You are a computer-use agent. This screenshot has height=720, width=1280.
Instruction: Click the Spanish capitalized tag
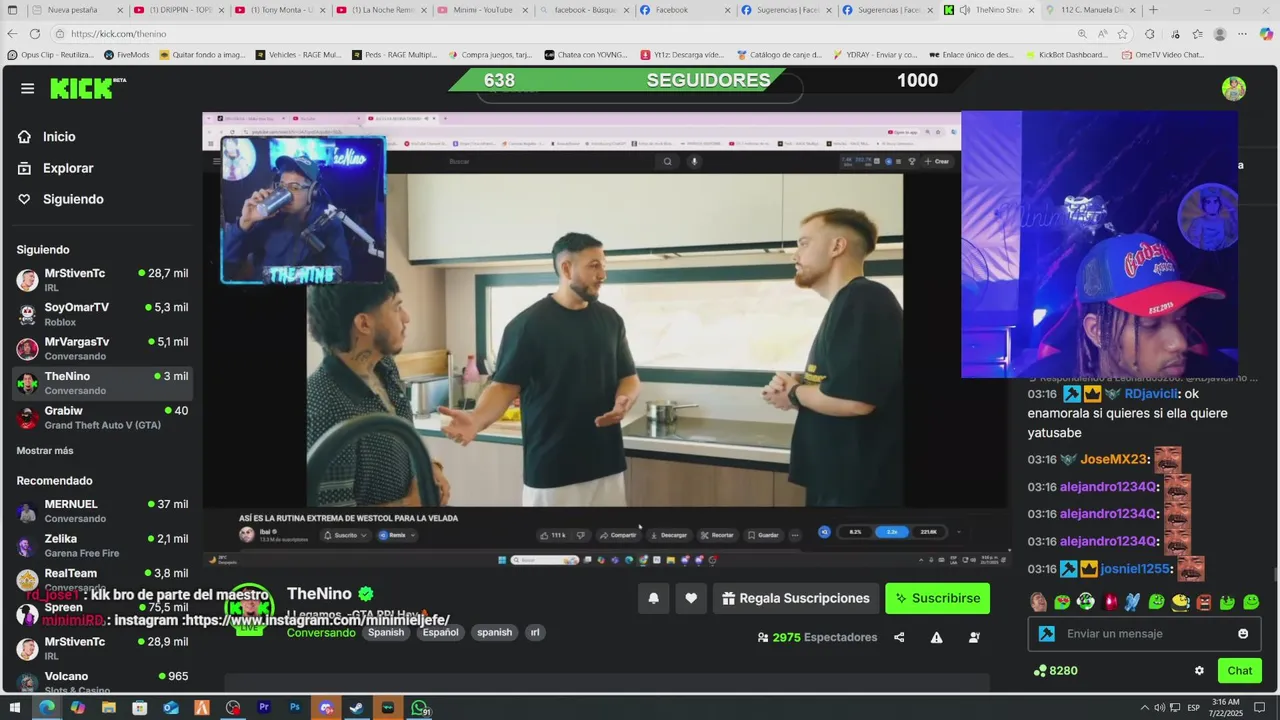tap(386, 632)
